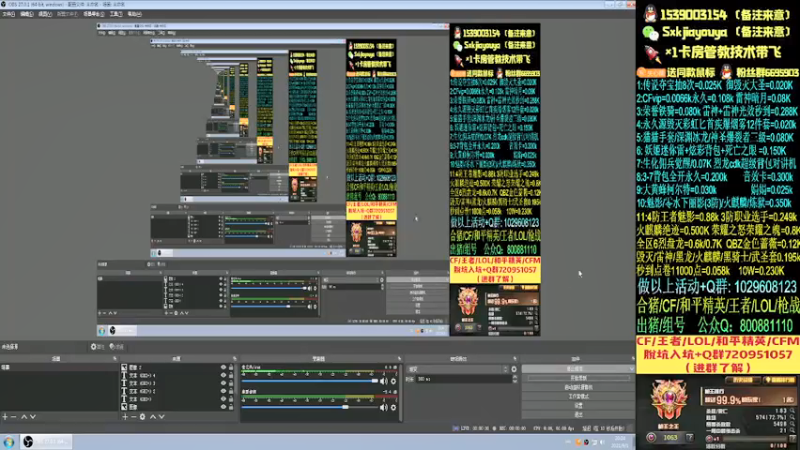Open the 麦克风/Aux channel gear settings

point(393,381)
